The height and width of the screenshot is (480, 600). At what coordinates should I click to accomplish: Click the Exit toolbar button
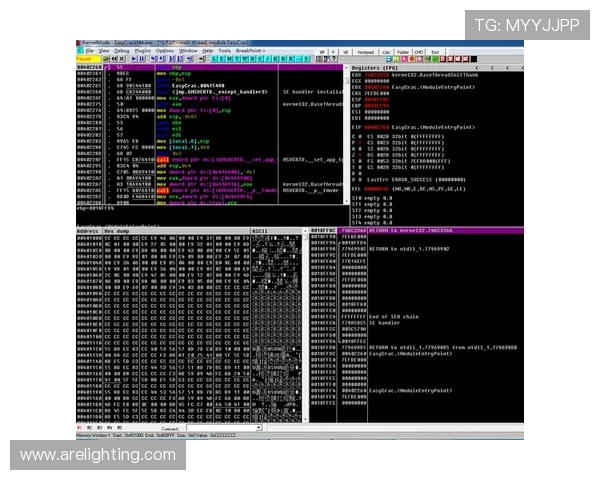pyautogui.click(x=435, y=51)
